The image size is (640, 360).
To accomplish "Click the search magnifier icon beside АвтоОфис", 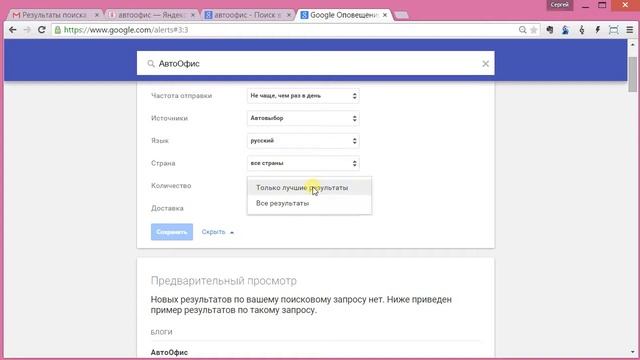I will pos(151,64).
